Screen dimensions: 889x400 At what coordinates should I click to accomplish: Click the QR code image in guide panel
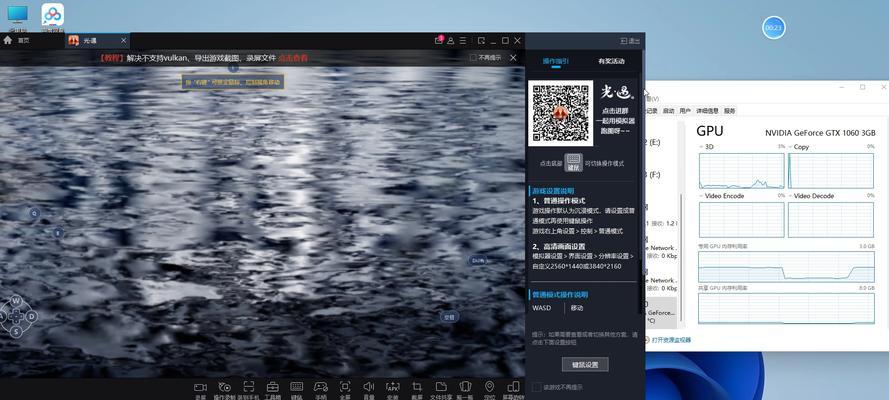point(561,113)
